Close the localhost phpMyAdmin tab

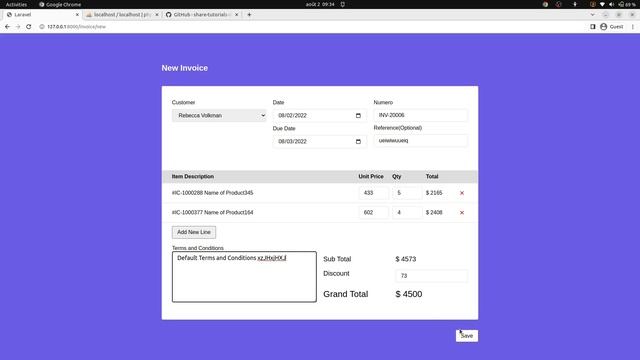click(x=157, y=15)
